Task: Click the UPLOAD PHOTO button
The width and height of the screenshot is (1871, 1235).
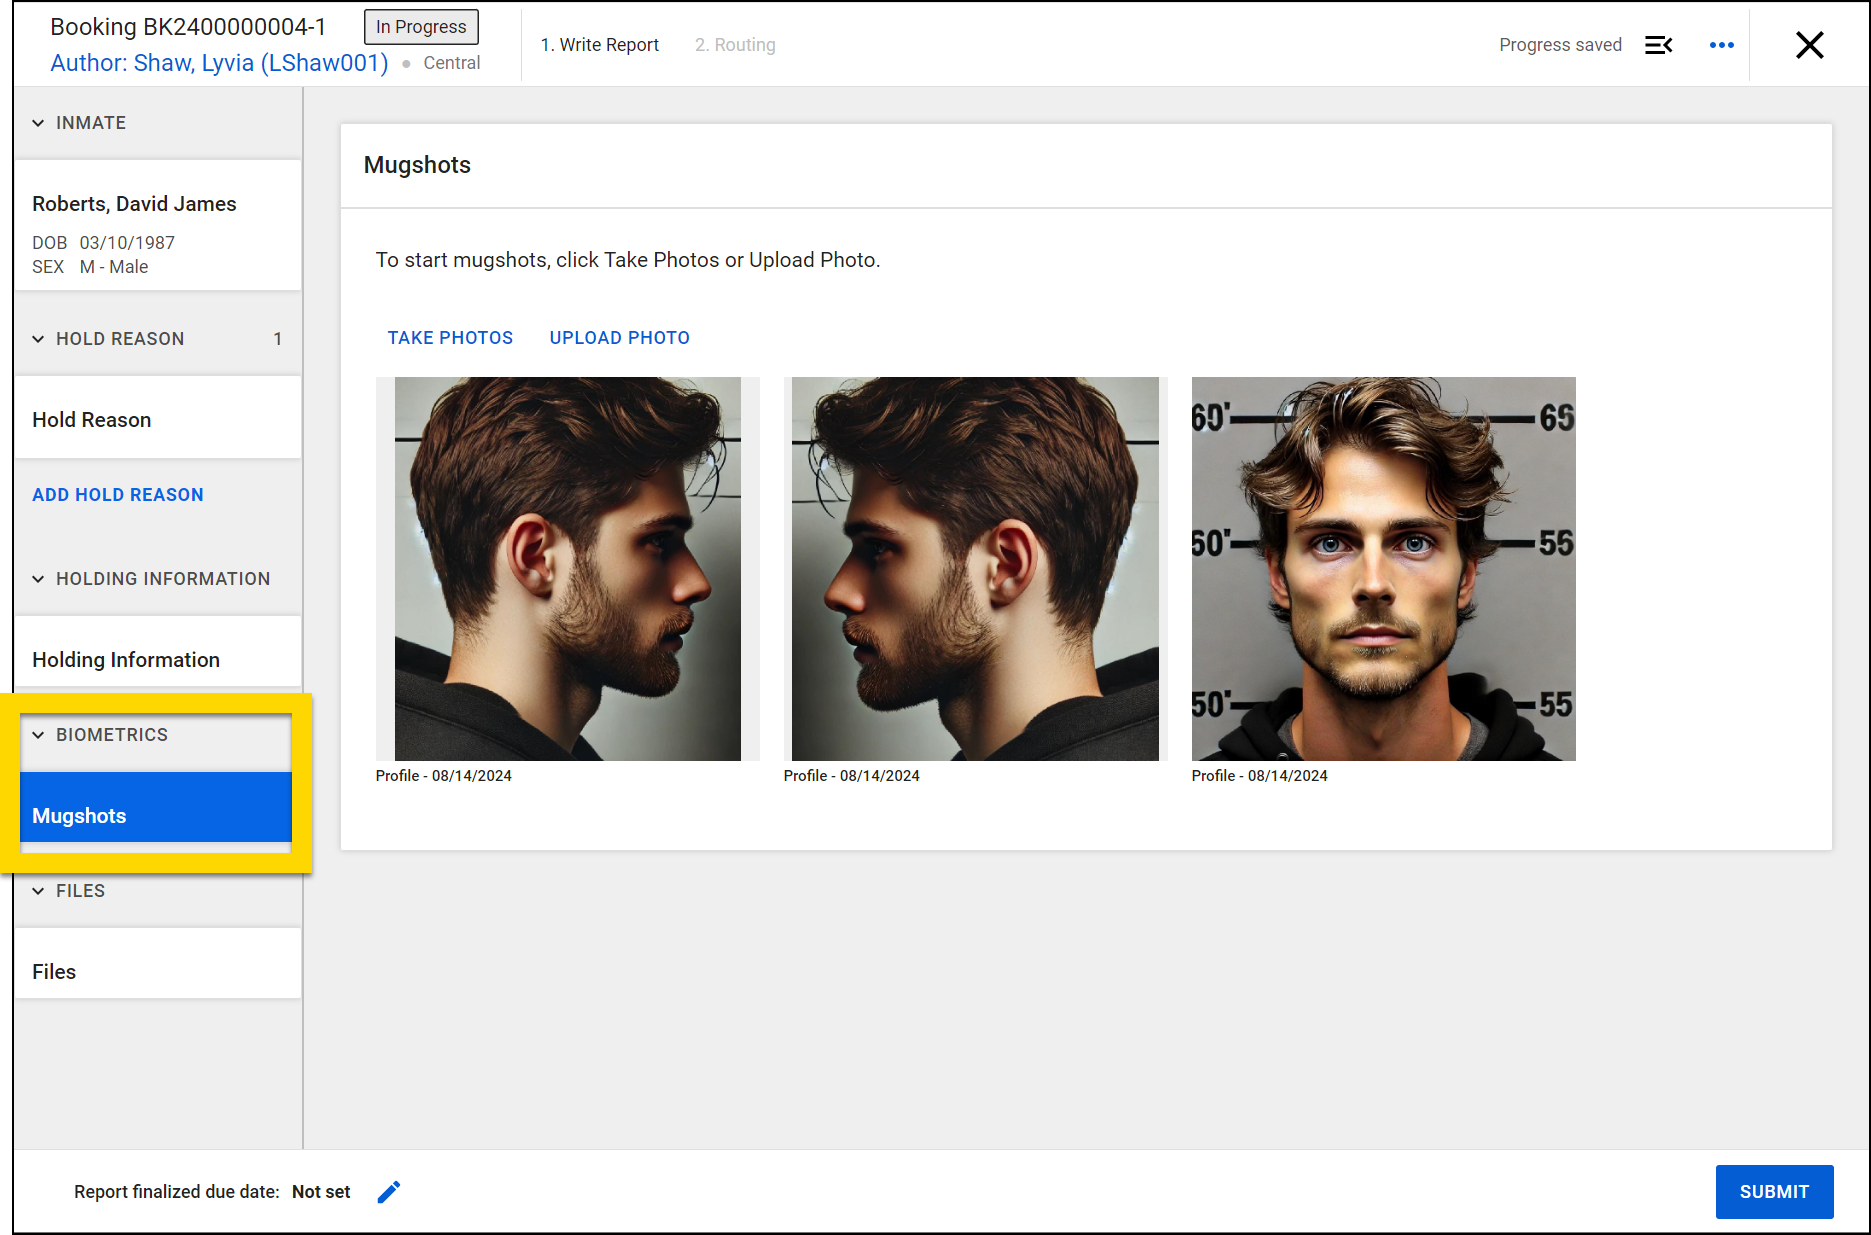Action: [619, 338]
